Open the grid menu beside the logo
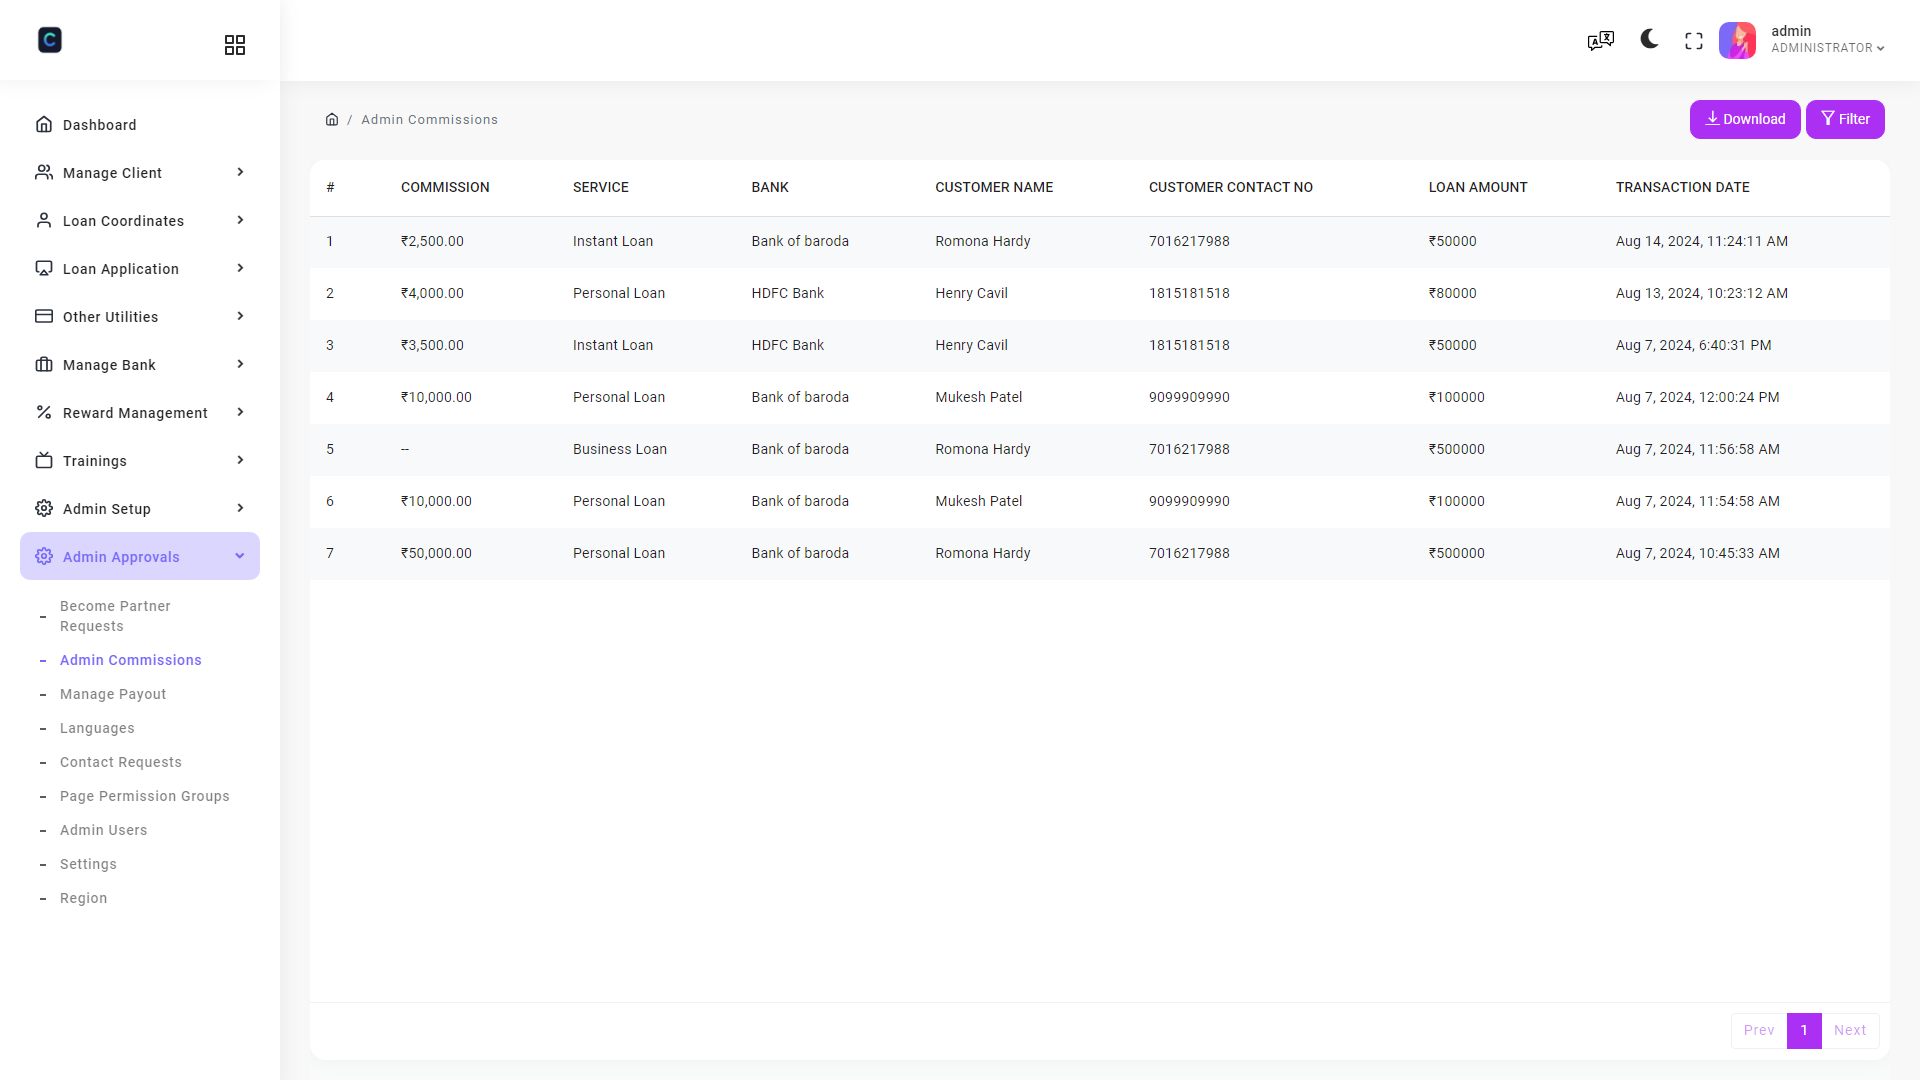Image resolution: width=1920 pixels, height=1080 pixels. pyautogui.click(x=235, y=44)
